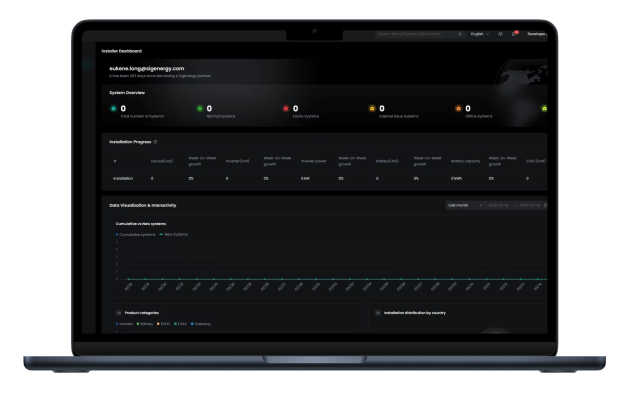Click the Installation Progress help icon

point(155,142)
